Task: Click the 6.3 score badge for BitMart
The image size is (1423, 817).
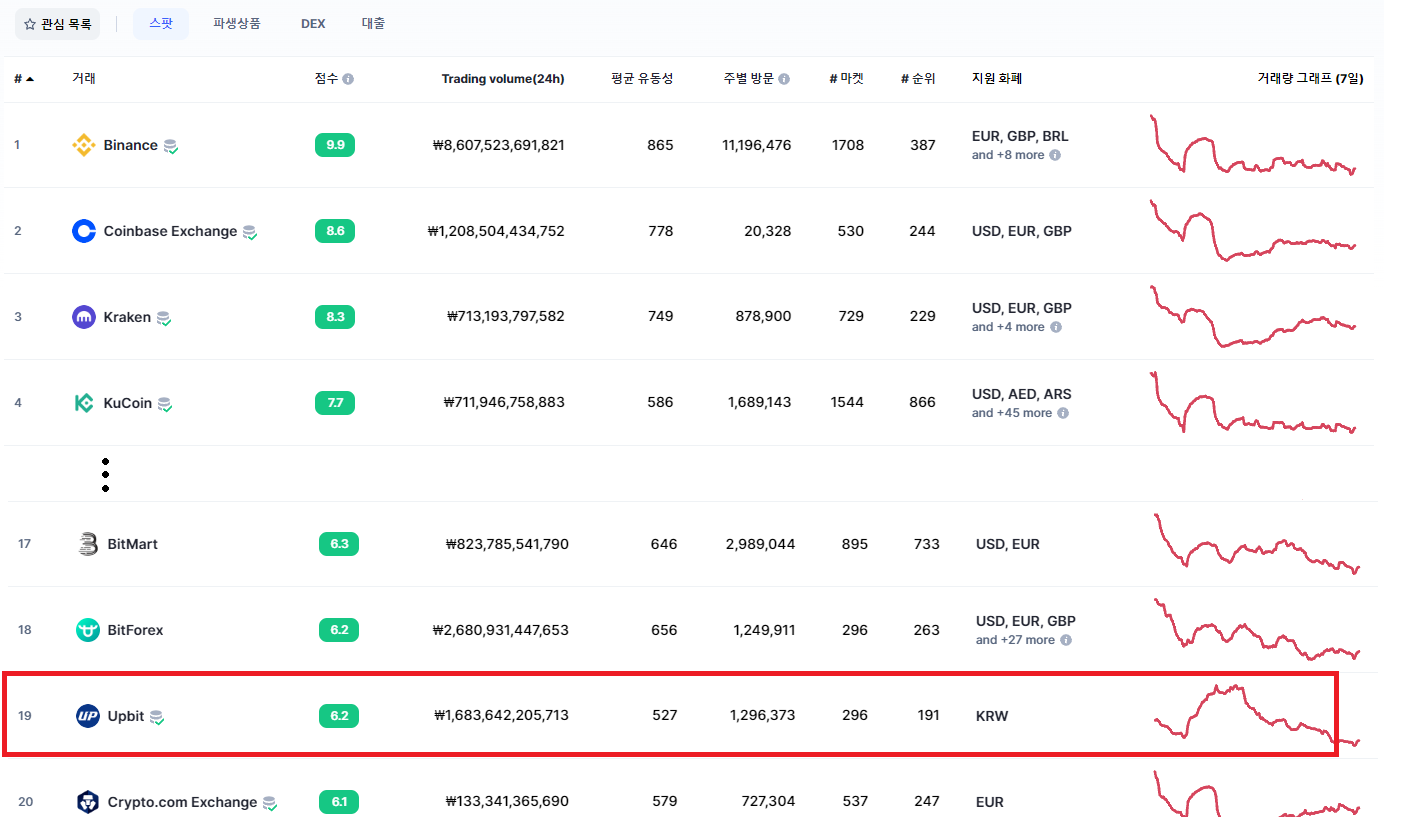Action: pos(339,545)
